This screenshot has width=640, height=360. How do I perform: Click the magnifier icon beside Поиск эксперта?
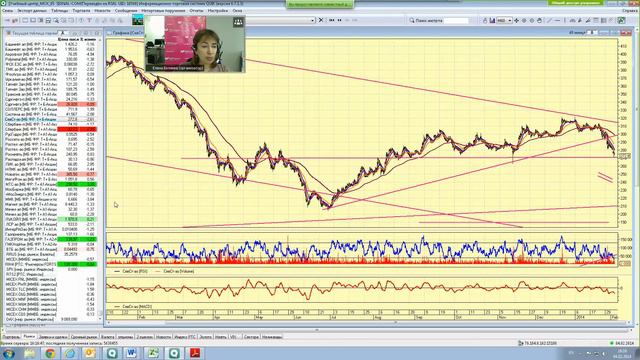412,20
